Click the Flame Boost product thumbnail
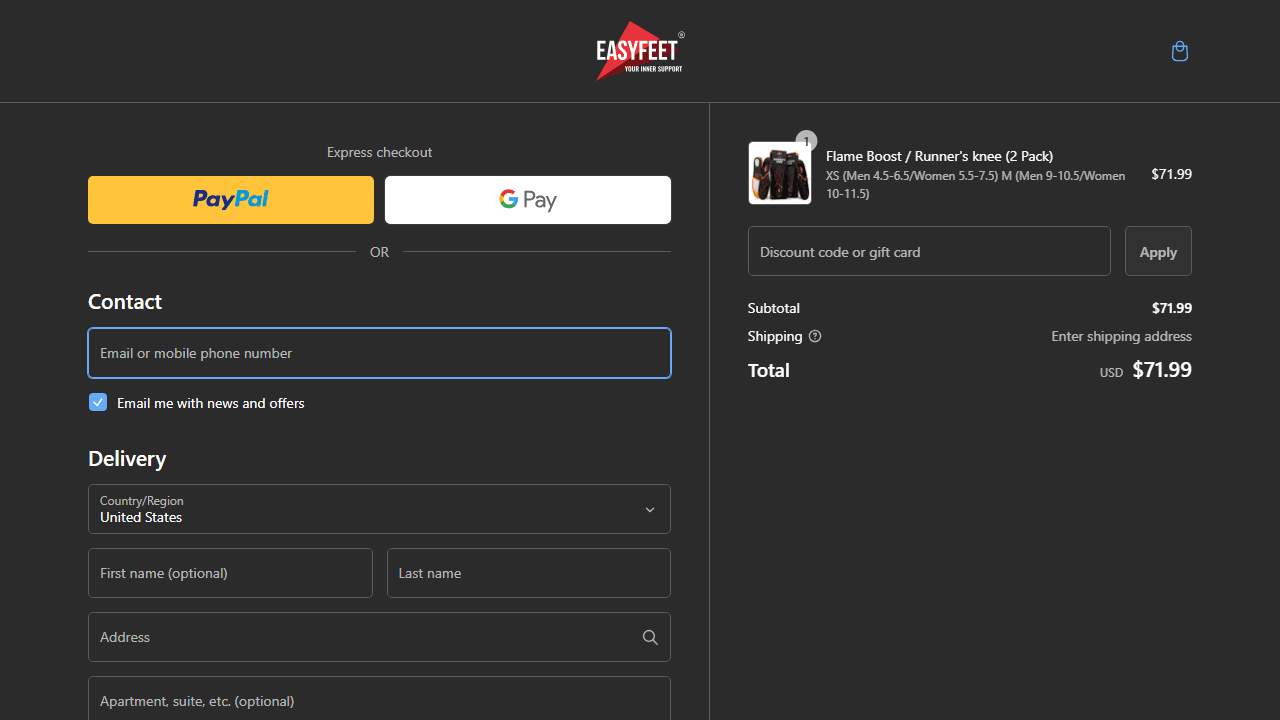 pos(780,173)
